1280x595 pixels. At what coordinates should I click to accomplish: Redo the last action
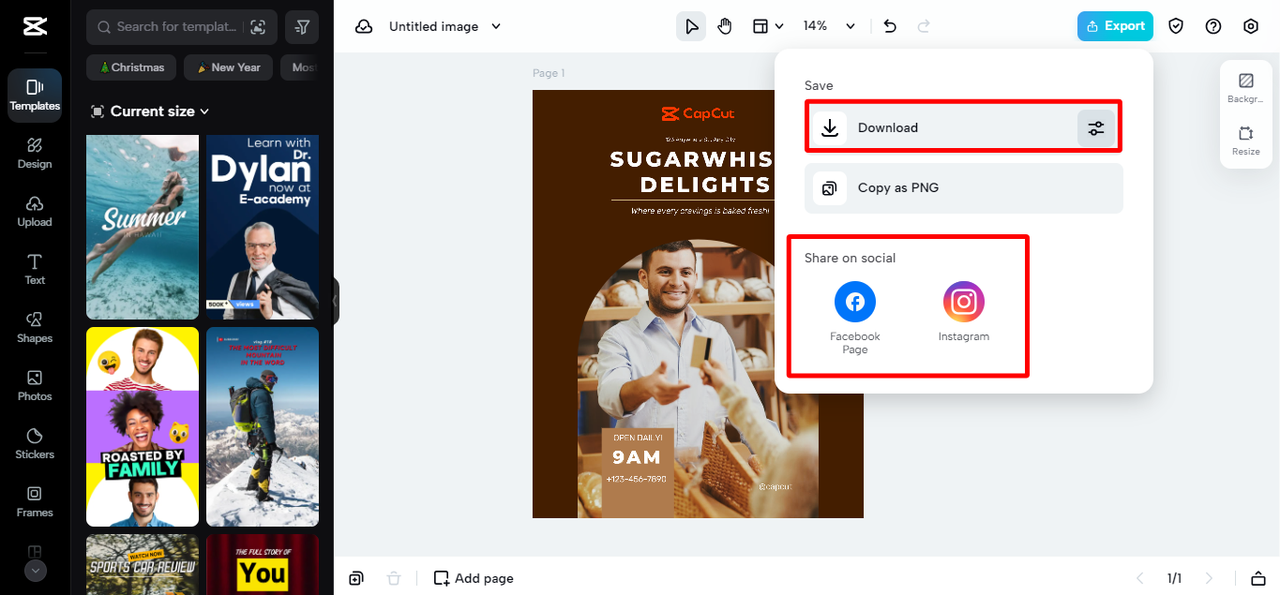click(x=923, y=26)
